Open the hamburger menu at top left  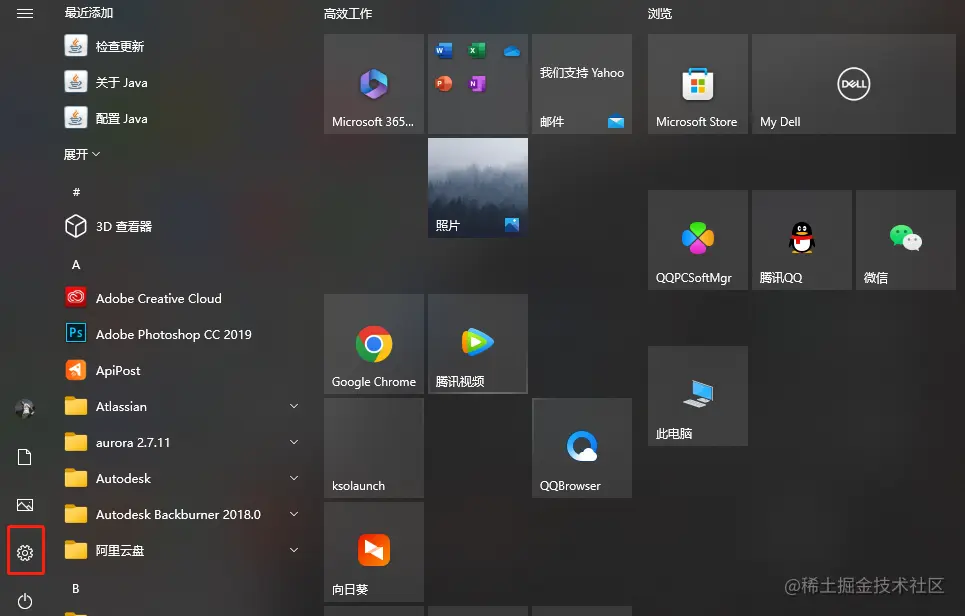pos(25,13)
